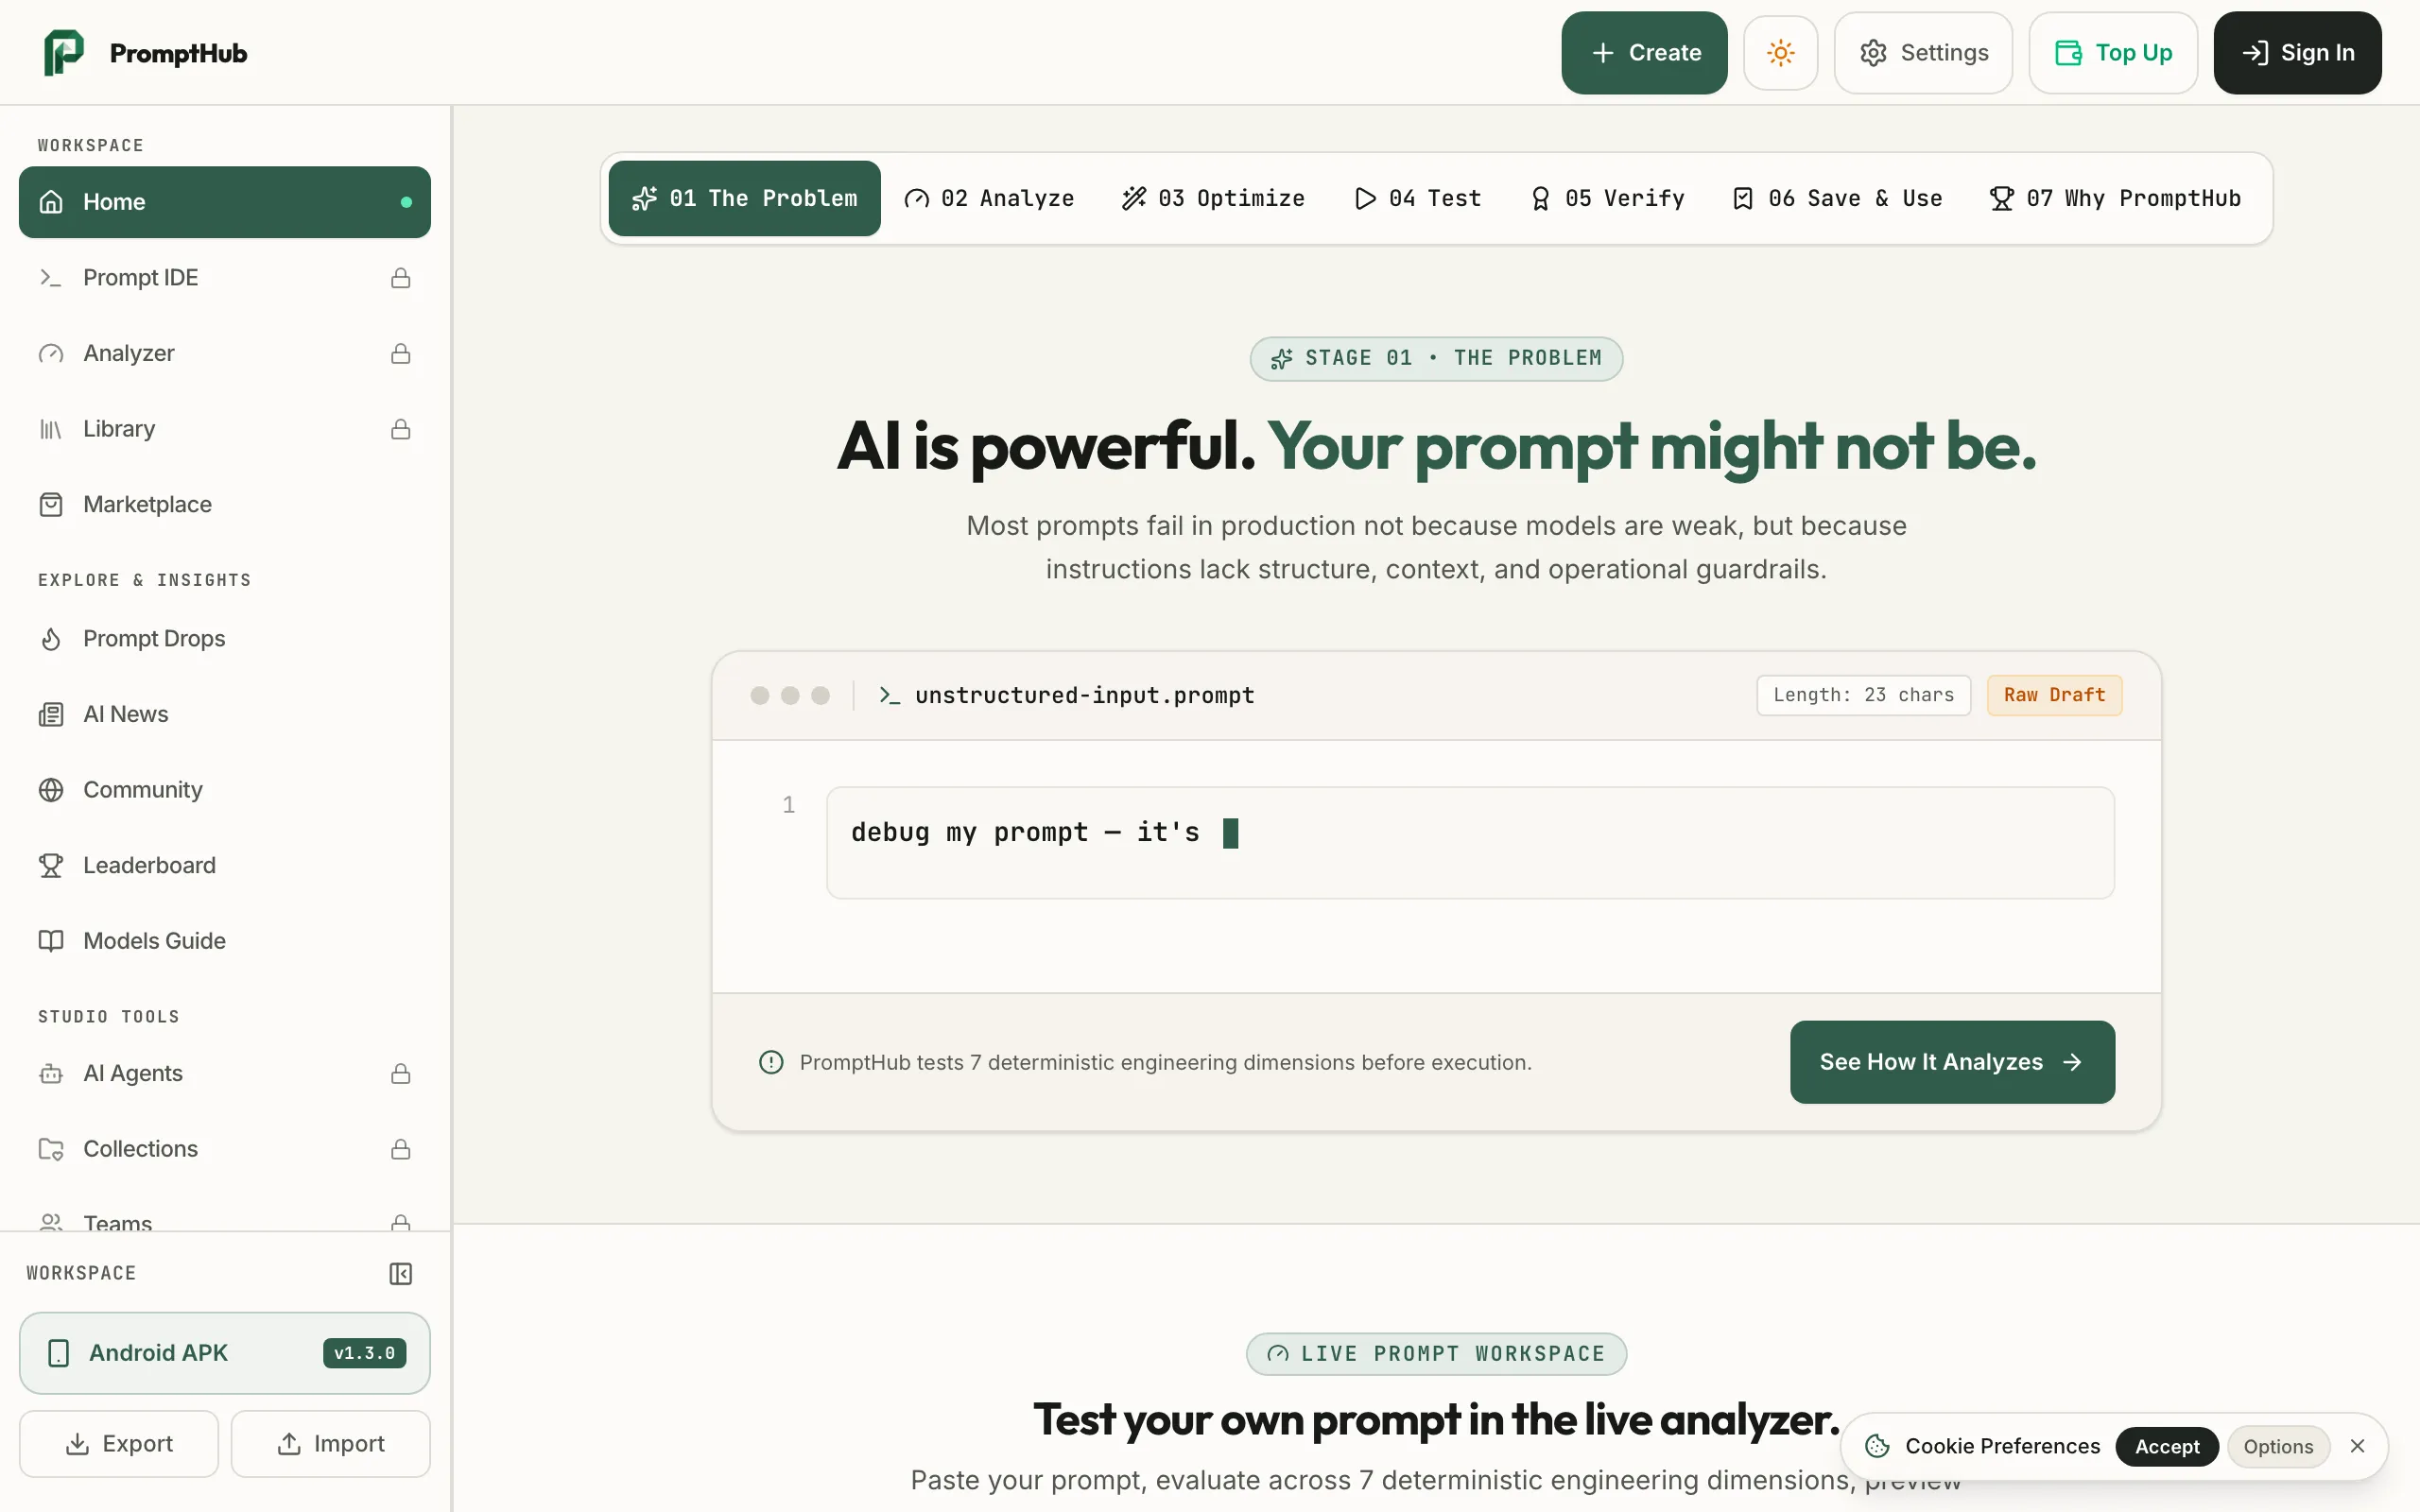Click the Export button
This screenshot has height=1512, width=2420.
pyautogui.click(x=118, y=1443)
